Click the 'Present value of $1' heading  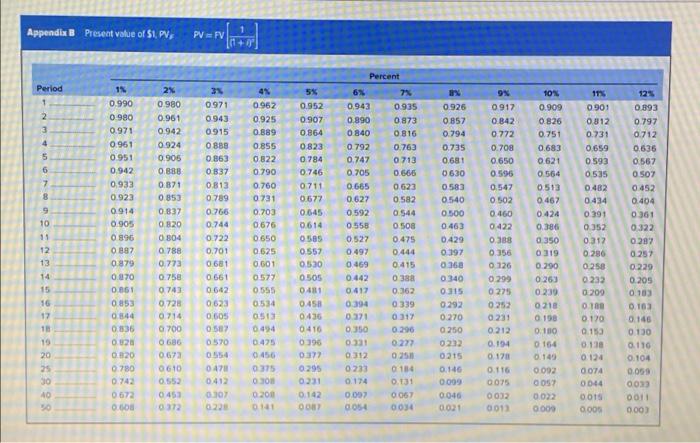click(129, 33)
